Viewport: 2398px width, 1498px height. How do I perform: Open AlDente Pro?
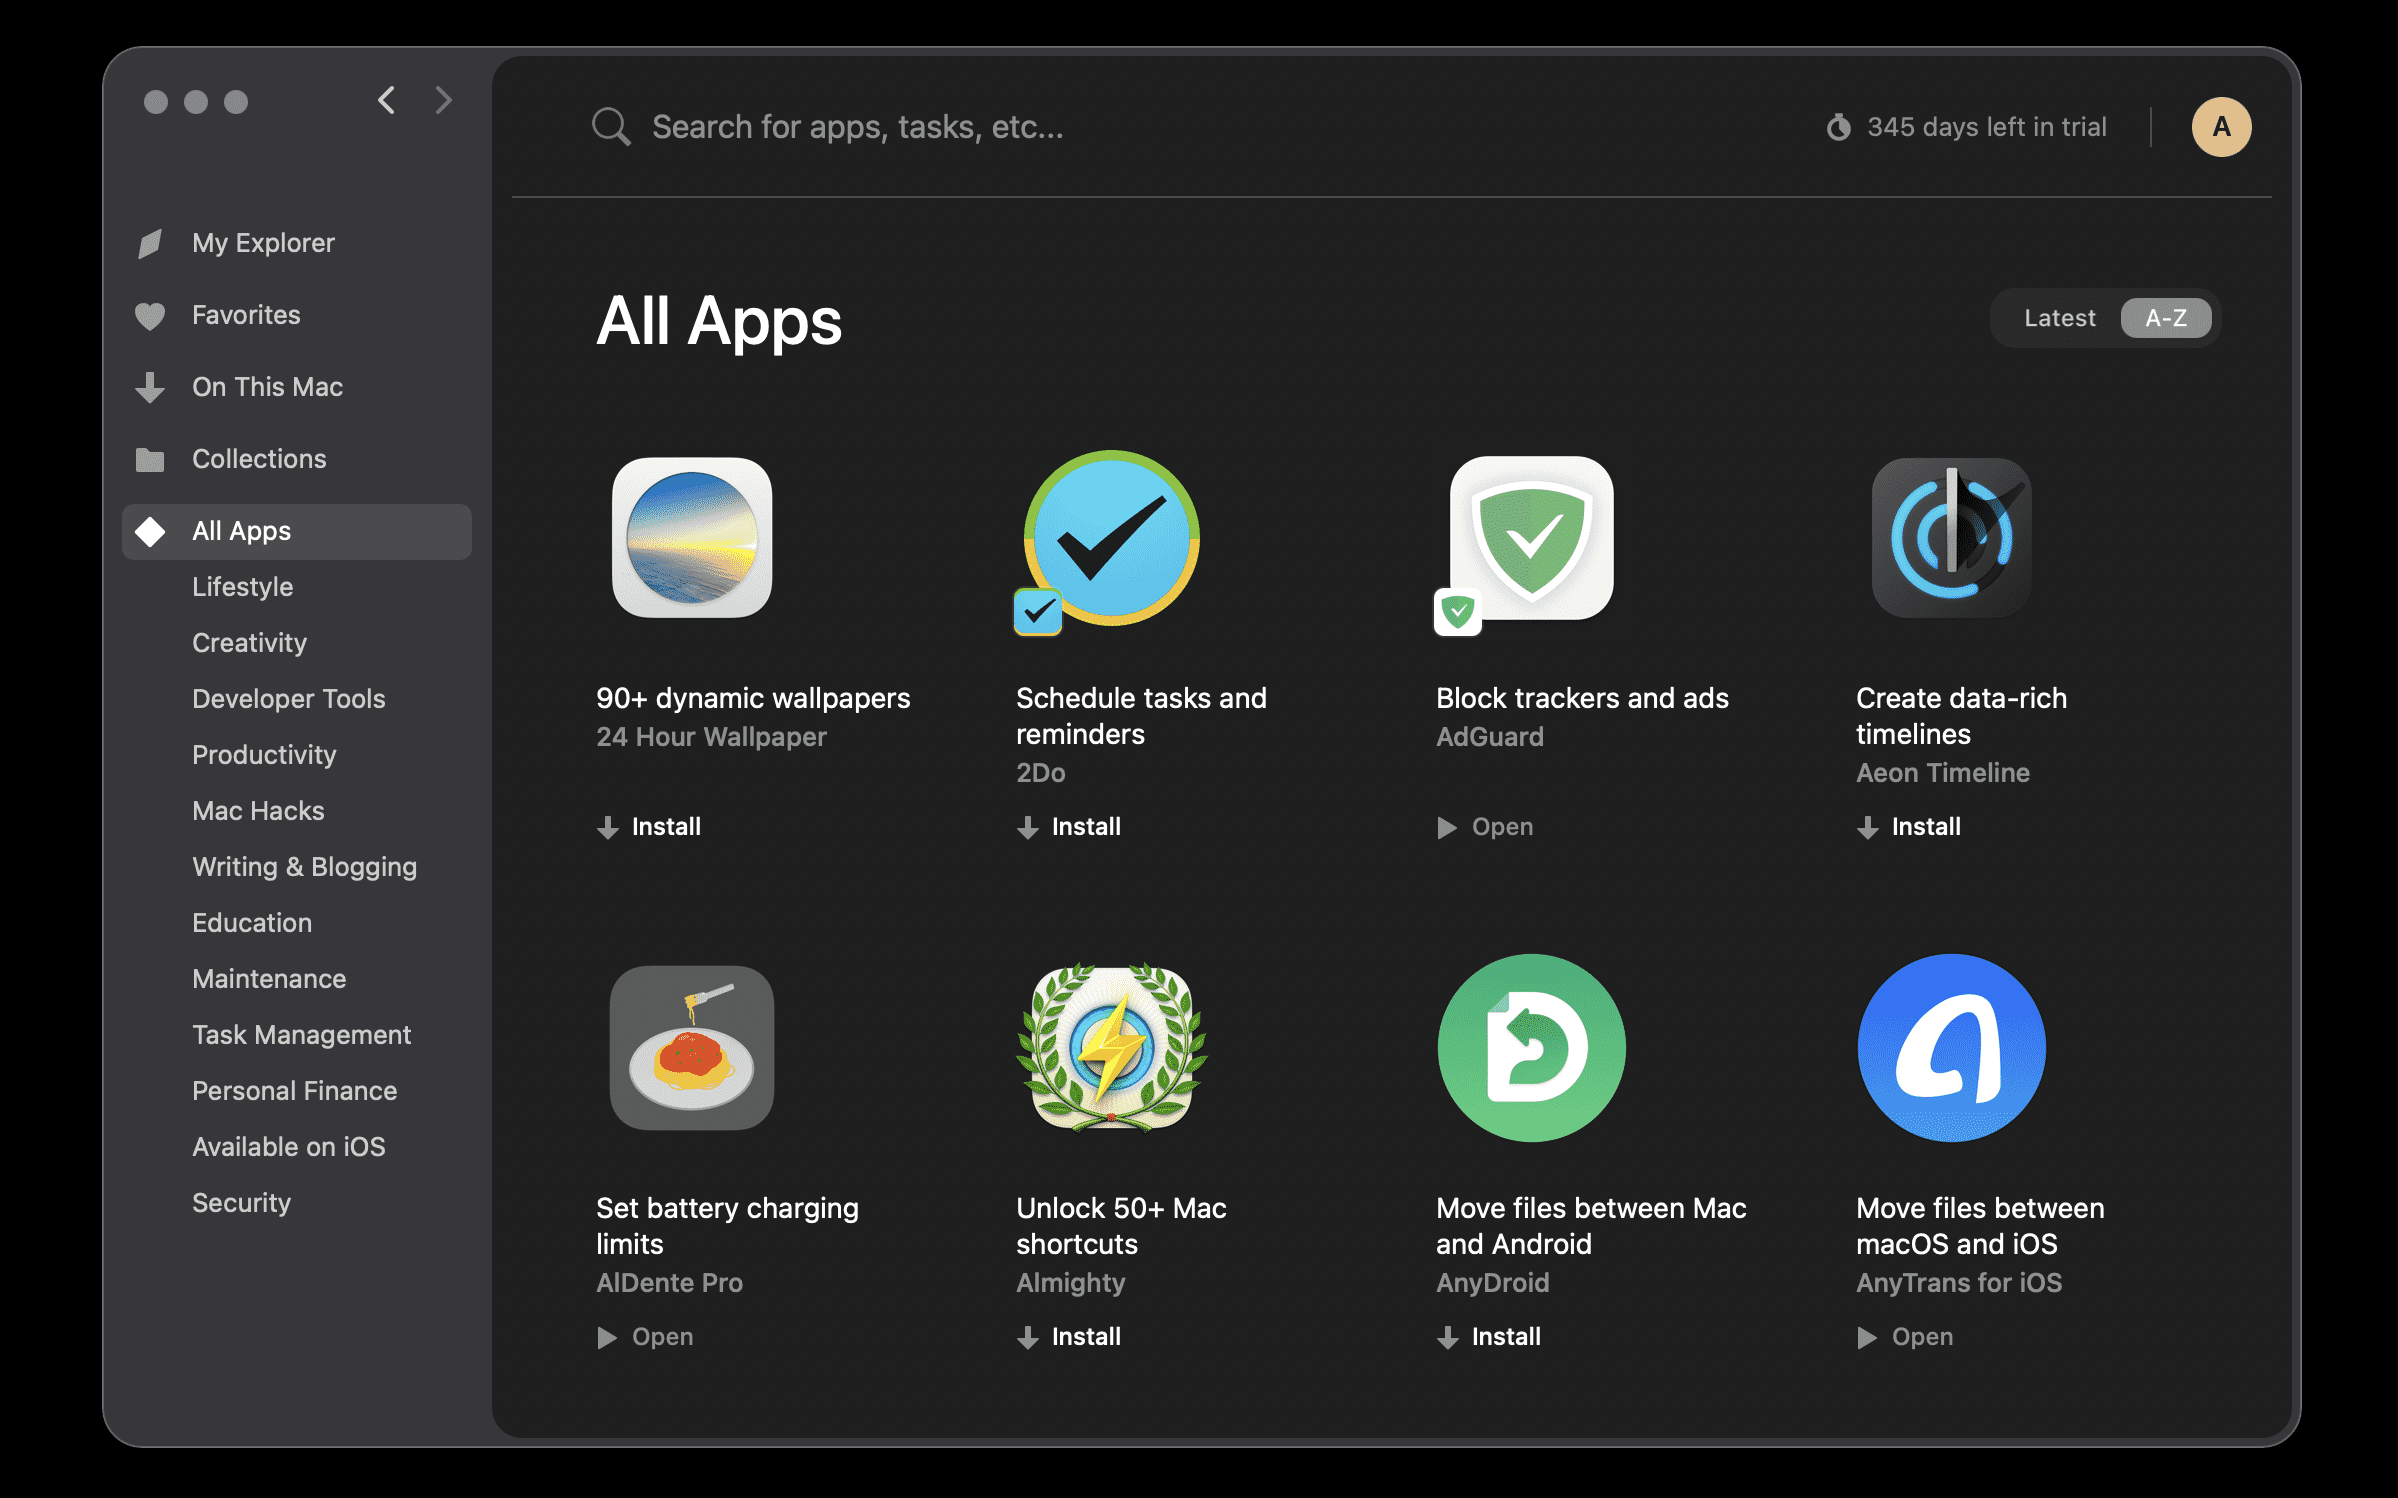pos(645,1337)
